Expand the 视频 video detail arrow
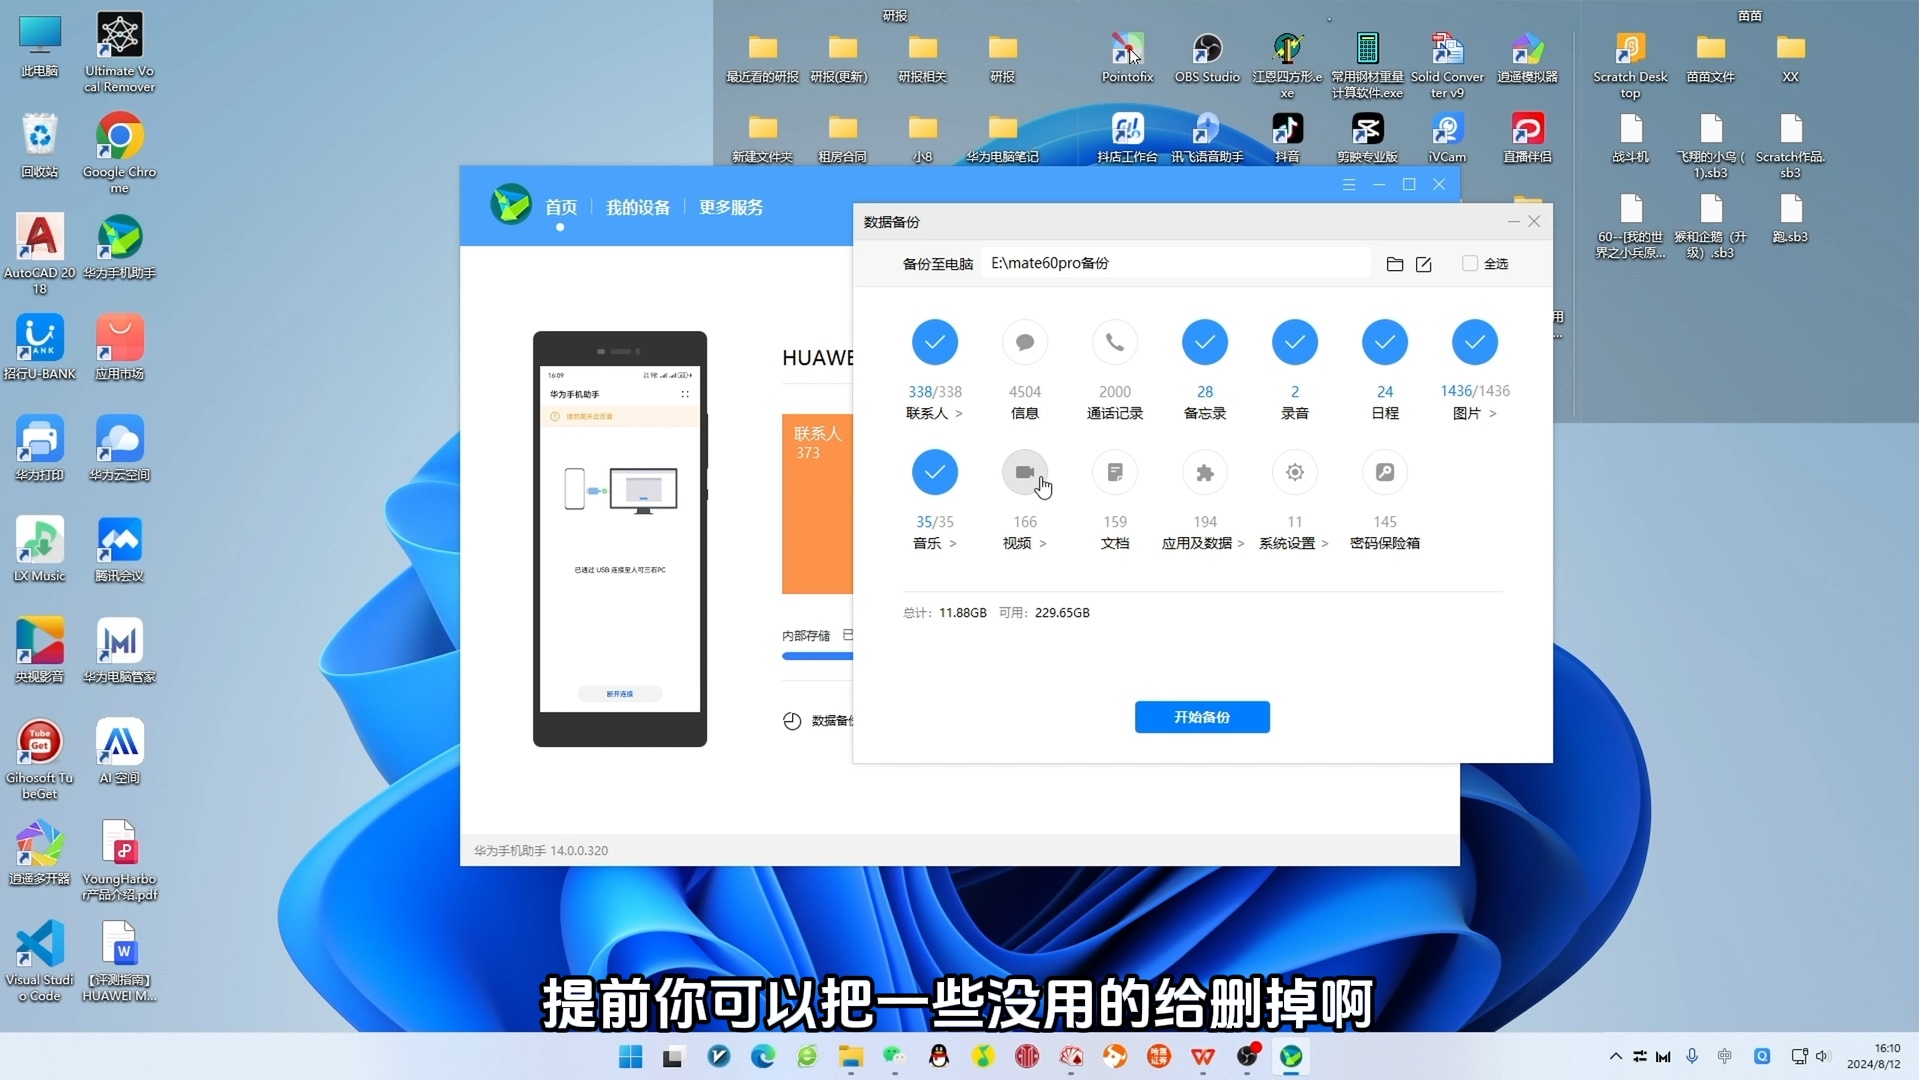This screenshot has width=1919, height=1080. [1043, 544]
